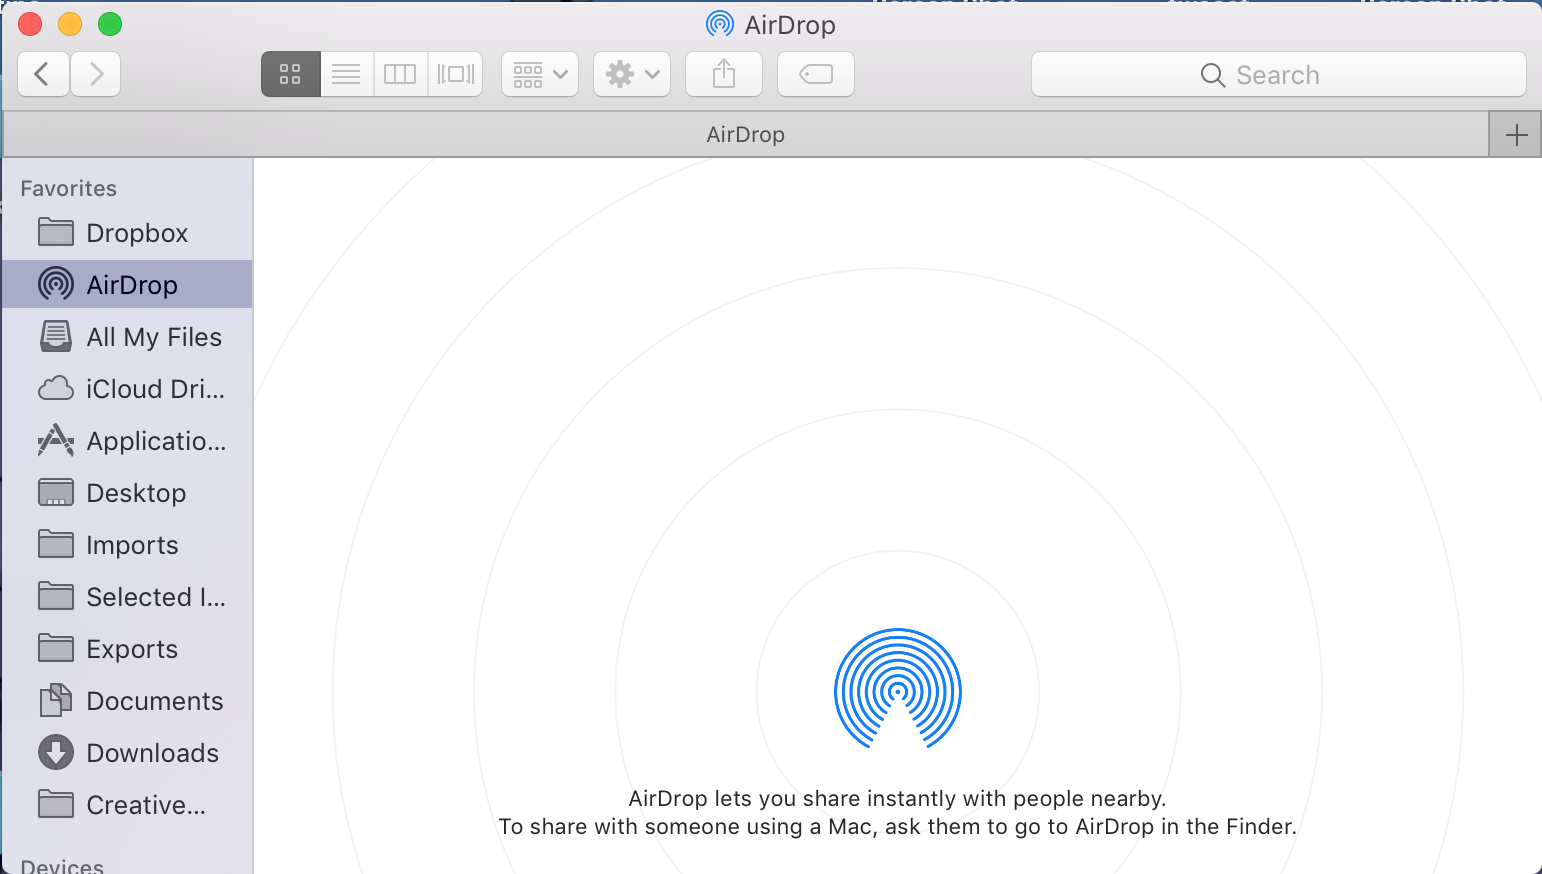This screenshot has width=1542, height=874.
Task: Switch to icon view
Action: coord(290,74)
